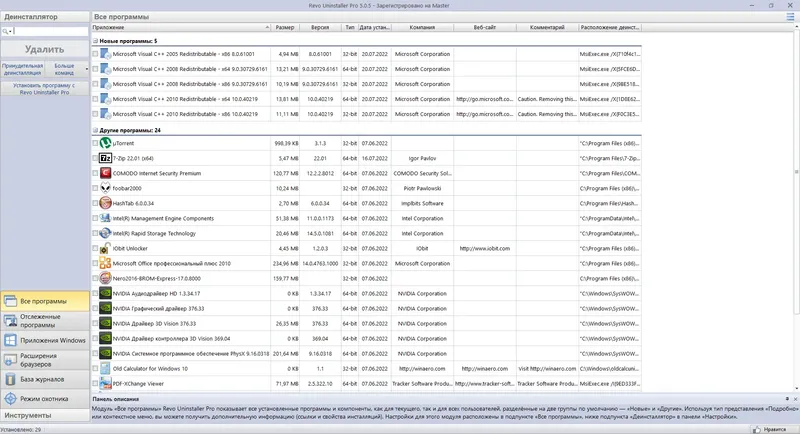
Task: Click the NVIDIA Аудиодрайвер HD icon
Action: 105,294
